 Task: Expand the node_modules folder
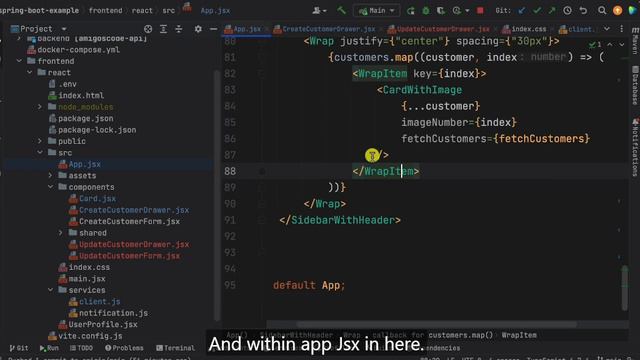[x=40, y=107]
